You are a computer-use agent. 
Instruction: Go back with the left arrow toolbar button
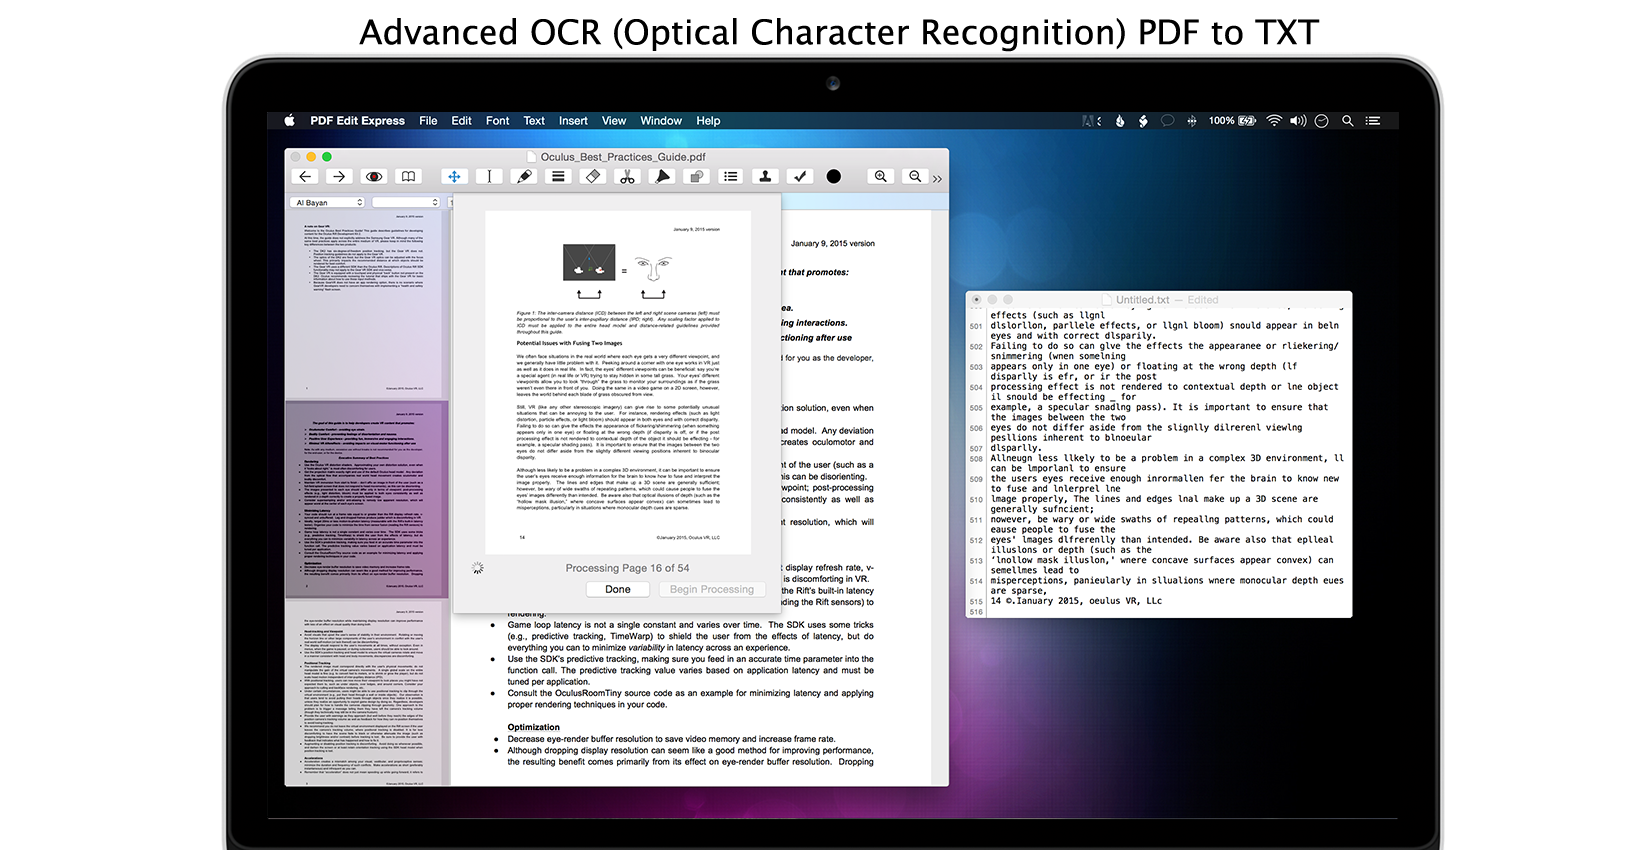point(305,177)
